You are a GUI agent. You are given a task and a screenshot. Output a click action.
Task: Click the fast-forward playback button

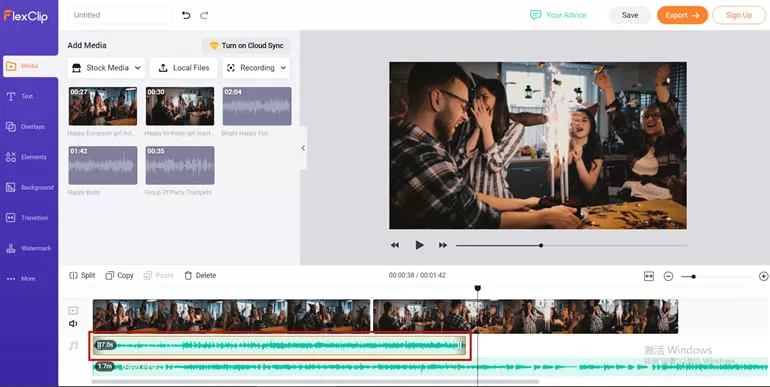coord(442,245)
